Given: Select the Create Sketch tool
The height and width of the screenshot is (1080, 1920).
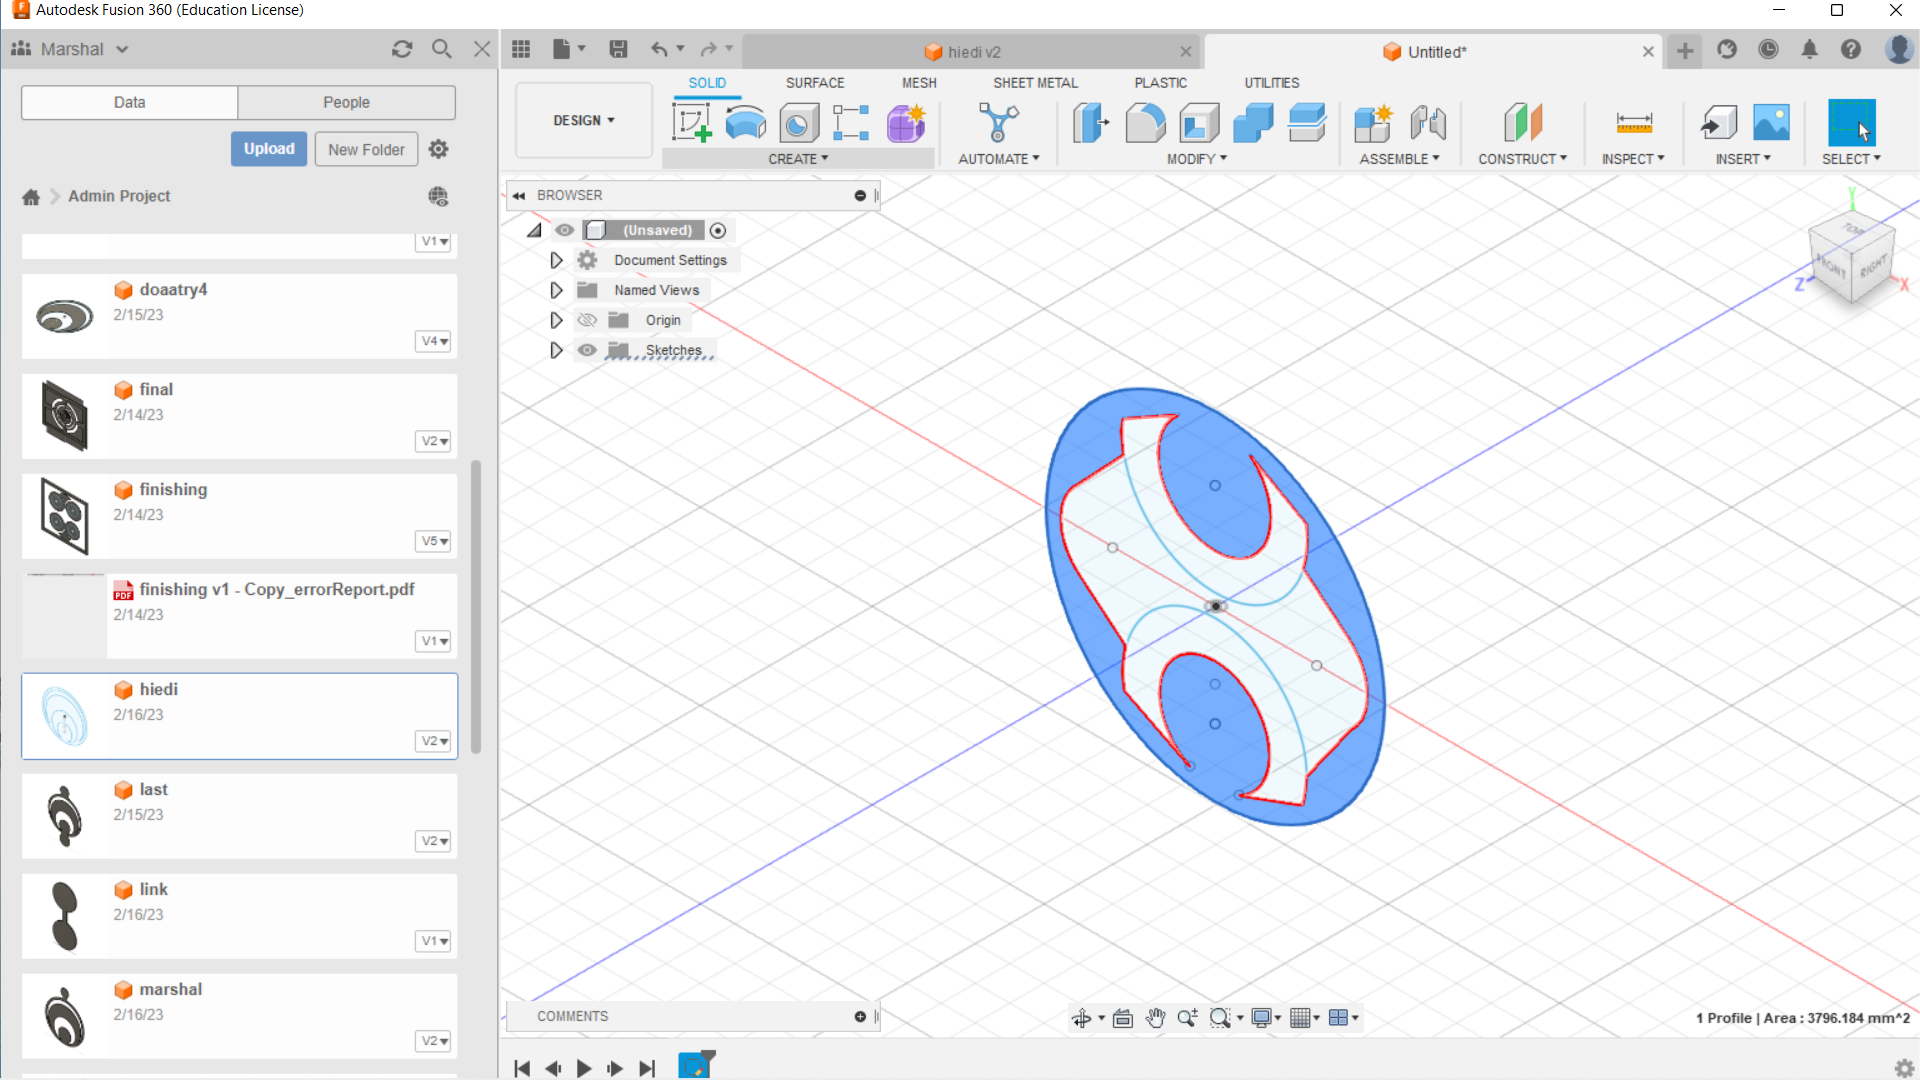Looking at the screenshot, I should [691, 123].
